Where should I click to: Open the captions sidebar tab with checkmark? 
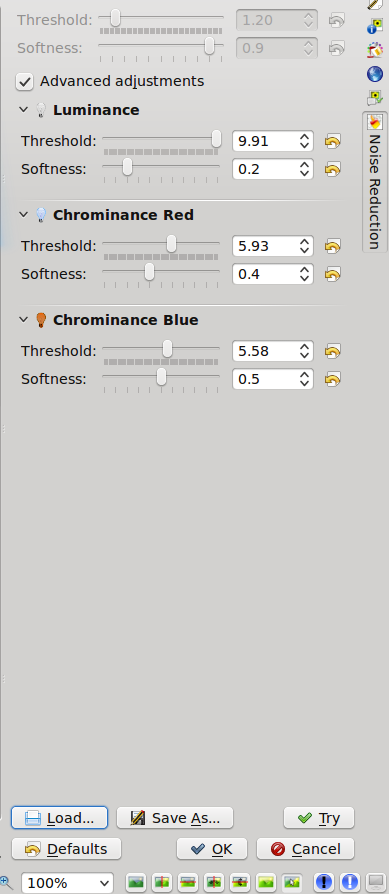(x=375, y=97)
